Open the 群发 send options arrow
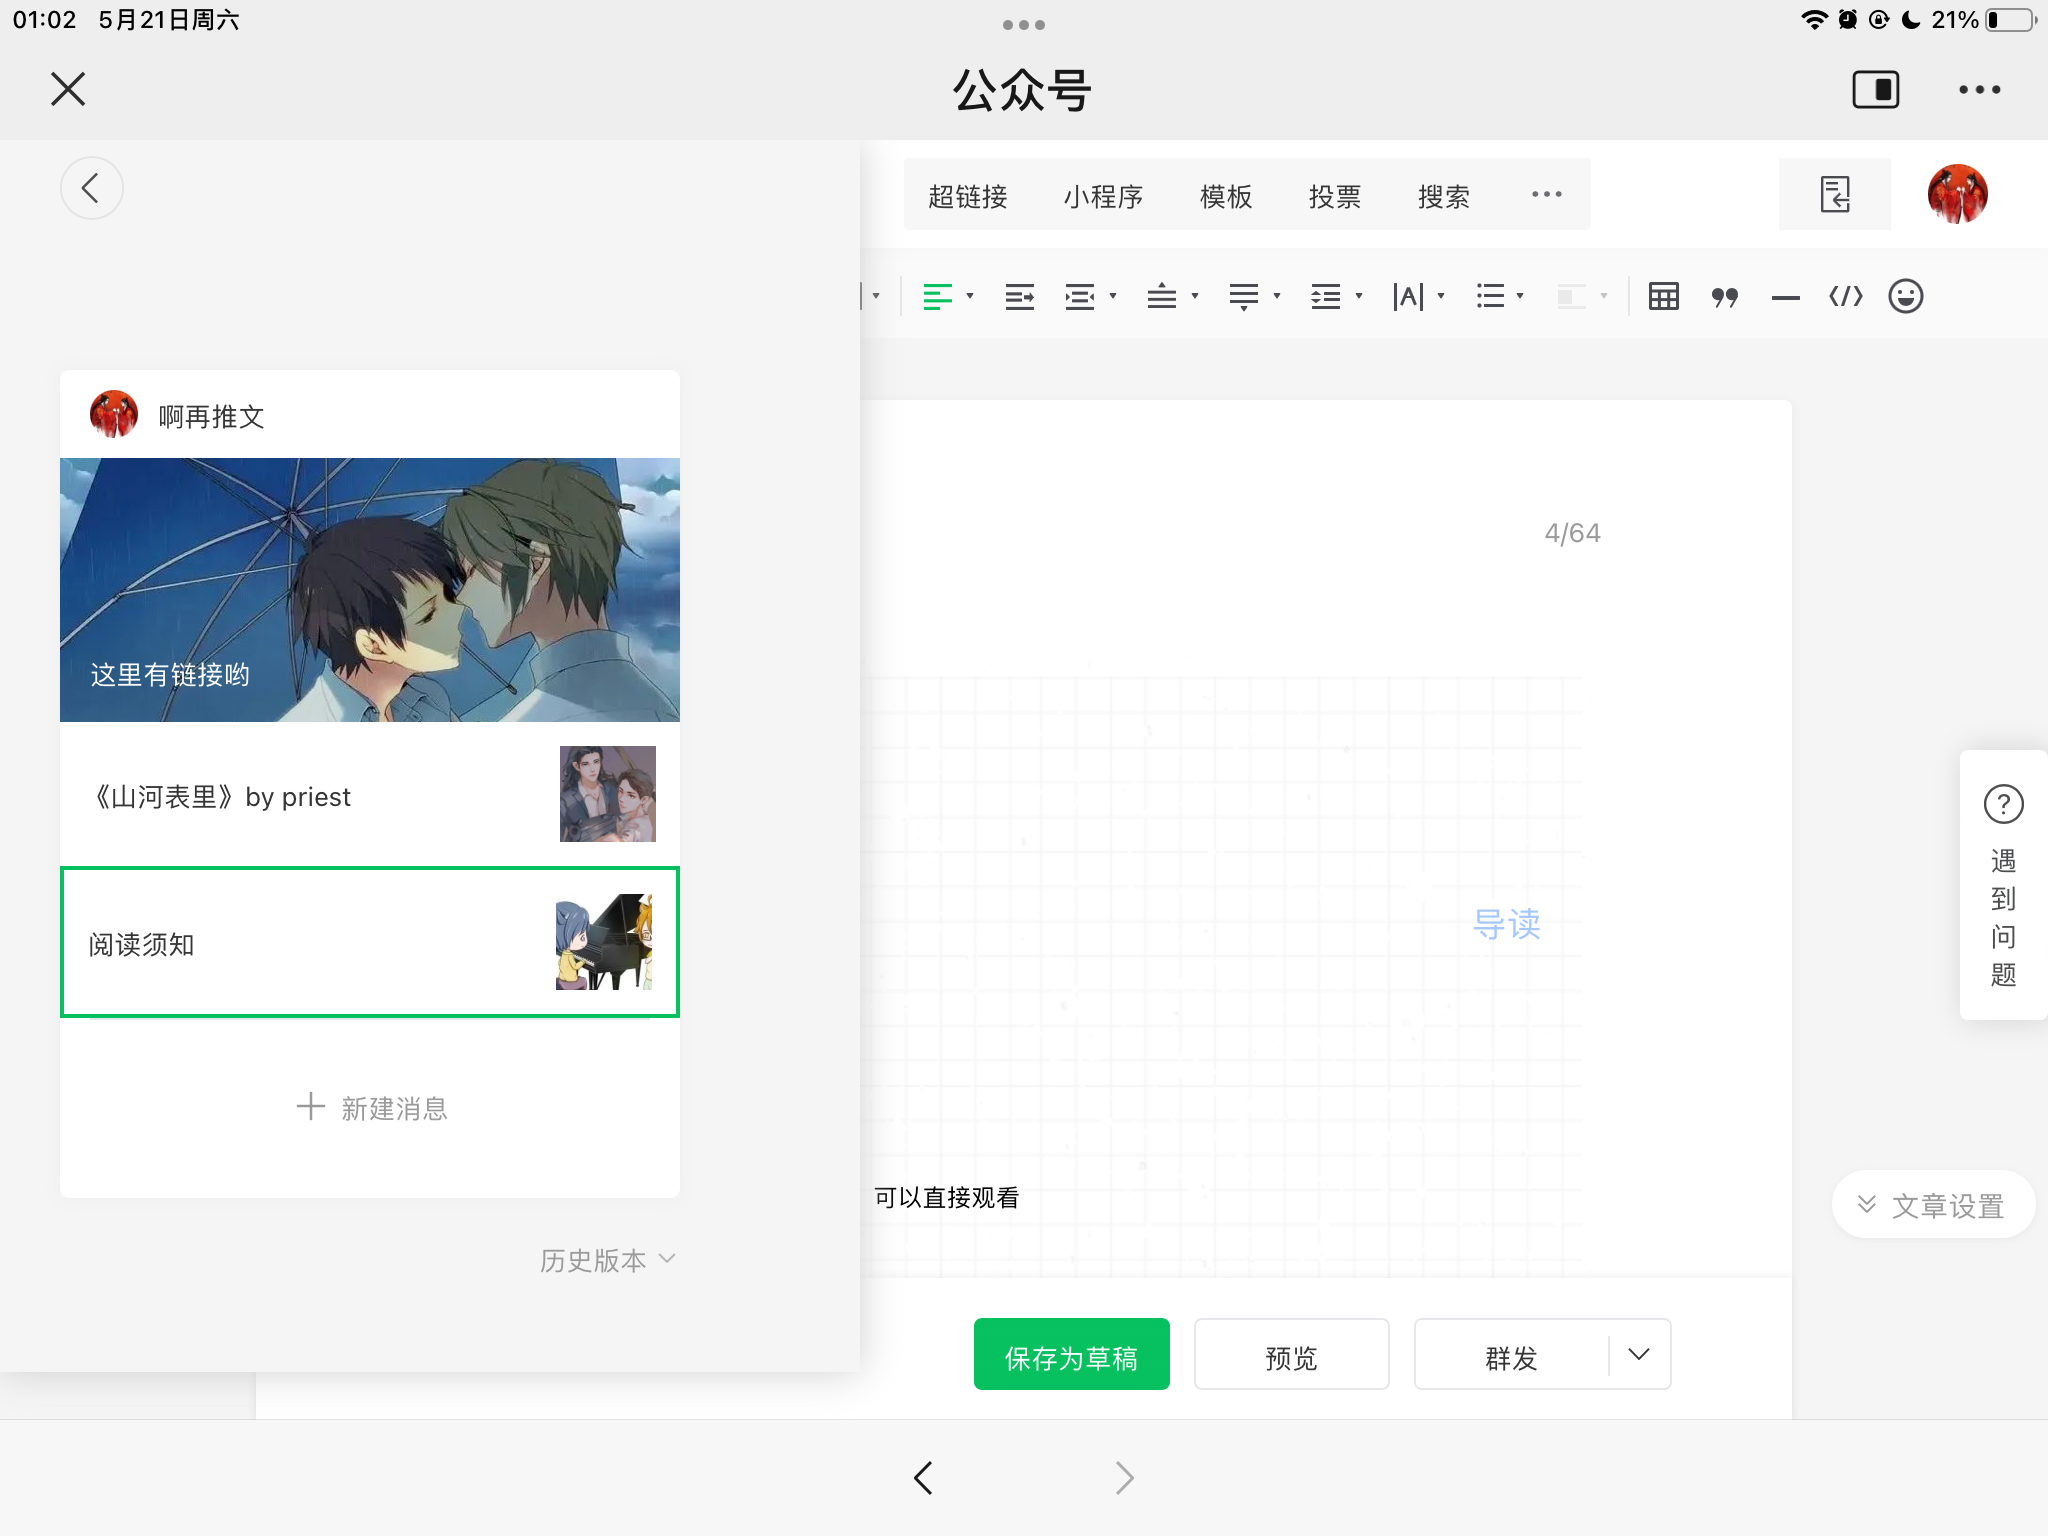 click(x=1639, y=1354)
